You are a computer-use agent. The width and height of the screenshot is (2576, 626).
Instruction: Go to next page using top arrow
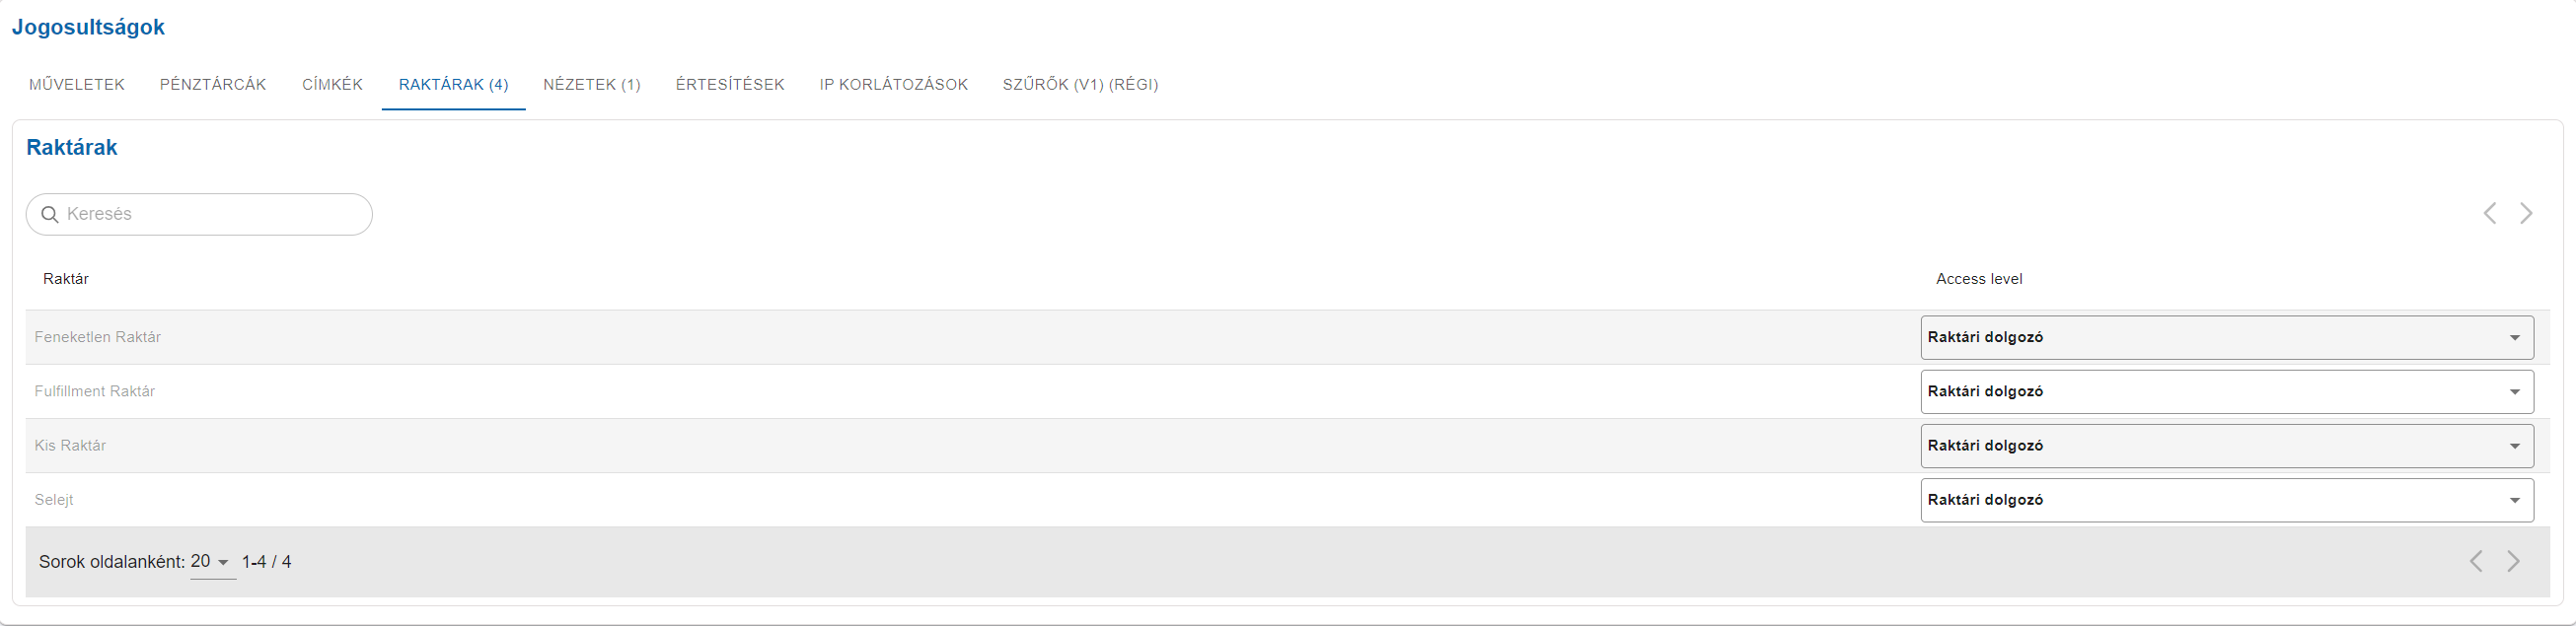coord(2527,213)
